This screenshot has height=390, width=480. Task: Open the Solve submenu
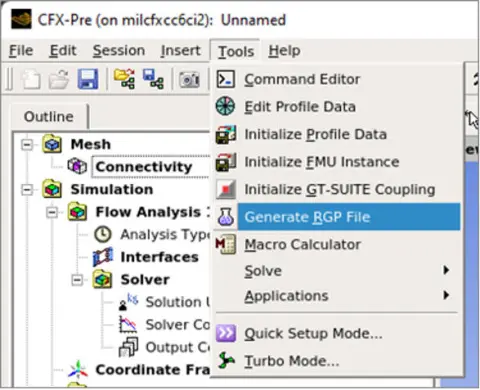[347, 270]
